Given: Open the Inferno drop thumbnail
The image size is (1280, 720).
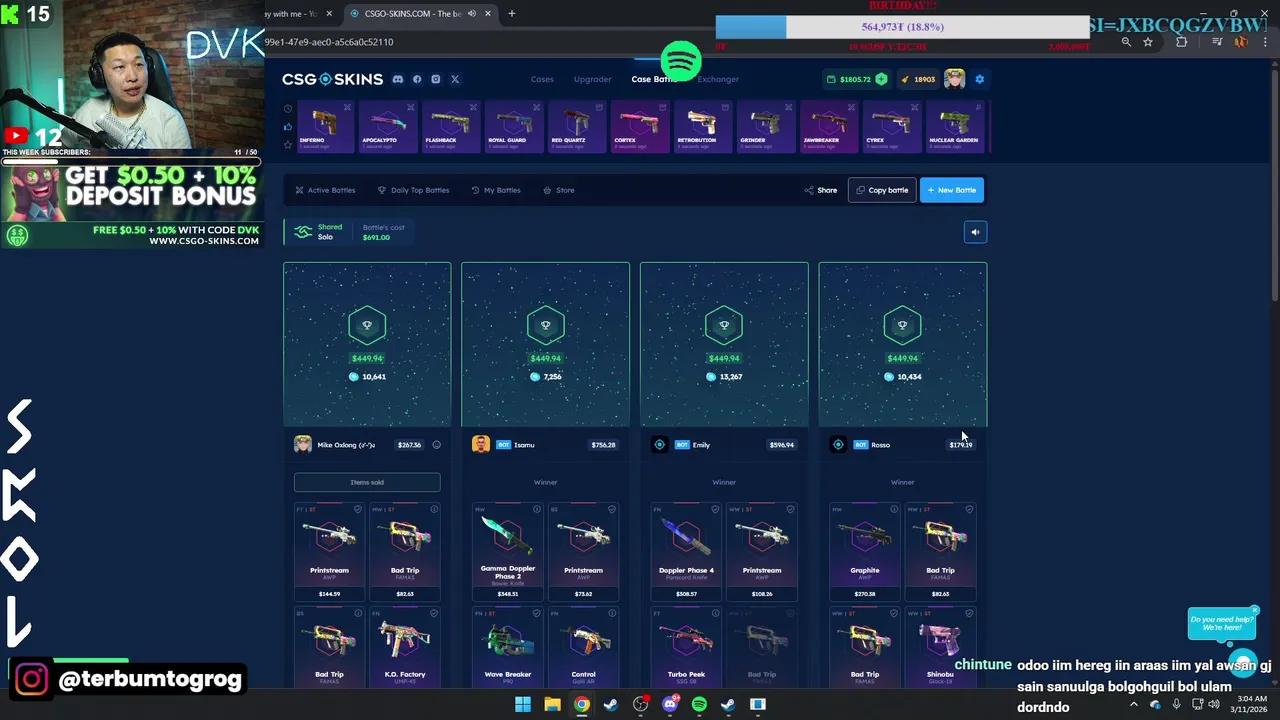Looking at the screenshot, I should [x=325, y=127].
